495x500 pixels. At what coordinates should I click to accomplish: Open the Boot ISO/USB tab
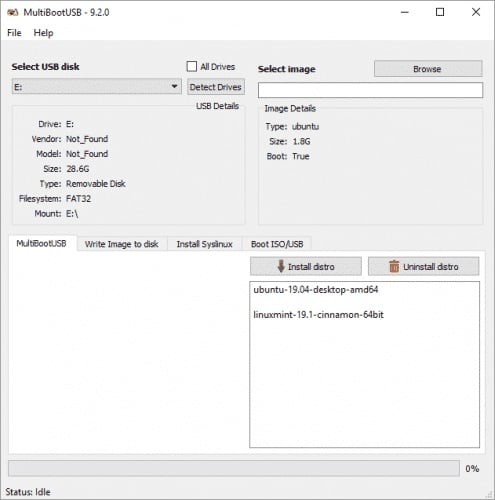click(x=277, y=244)
